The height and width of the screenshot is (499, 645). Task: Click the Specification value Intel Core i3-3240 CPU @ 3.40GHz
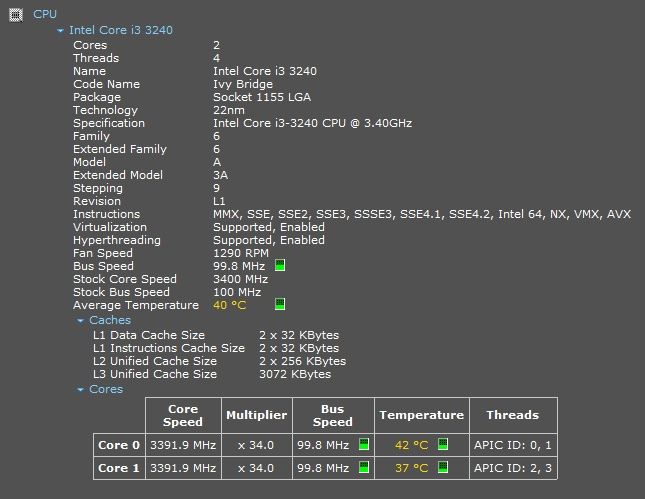[x=313, y=123]
